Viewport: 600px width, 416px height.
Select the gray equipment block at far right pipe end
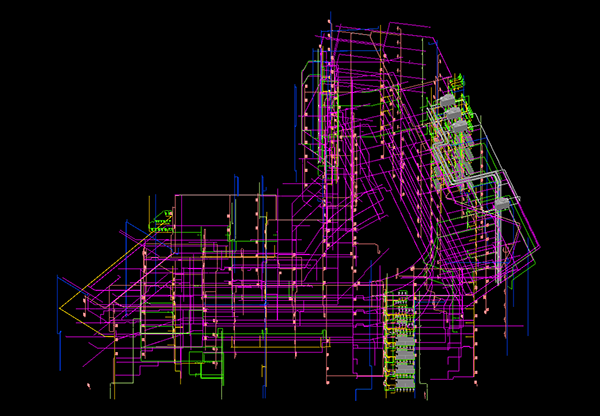504,201
